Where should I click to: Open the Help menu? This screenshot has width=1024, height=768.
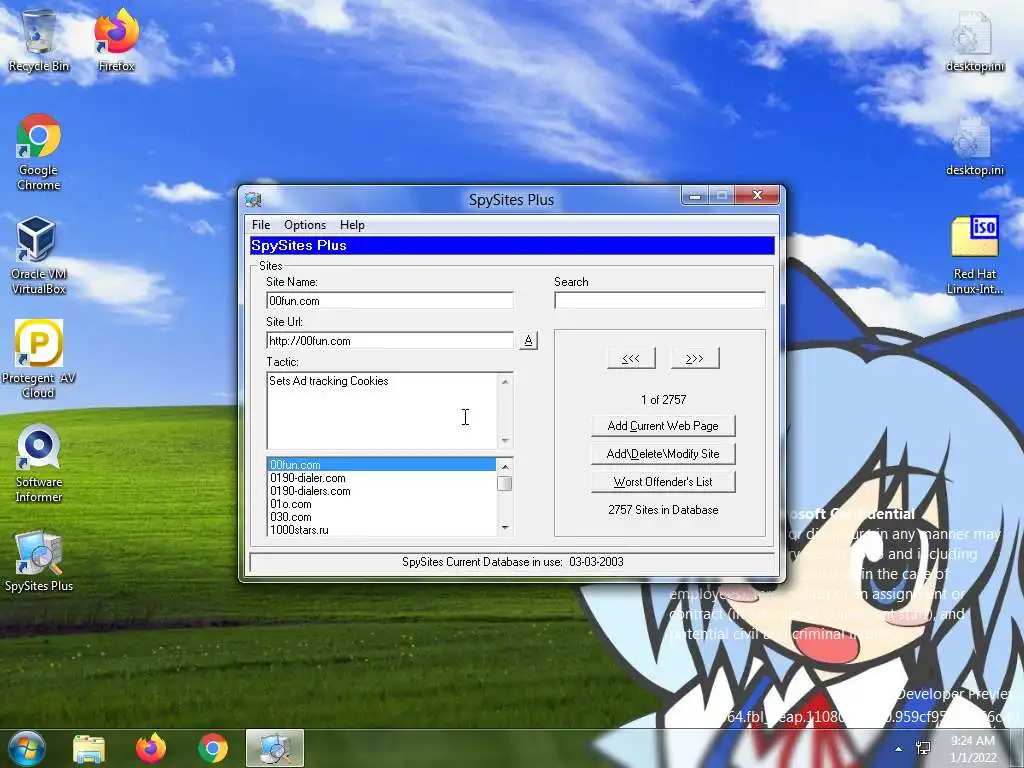coord(352,225)
